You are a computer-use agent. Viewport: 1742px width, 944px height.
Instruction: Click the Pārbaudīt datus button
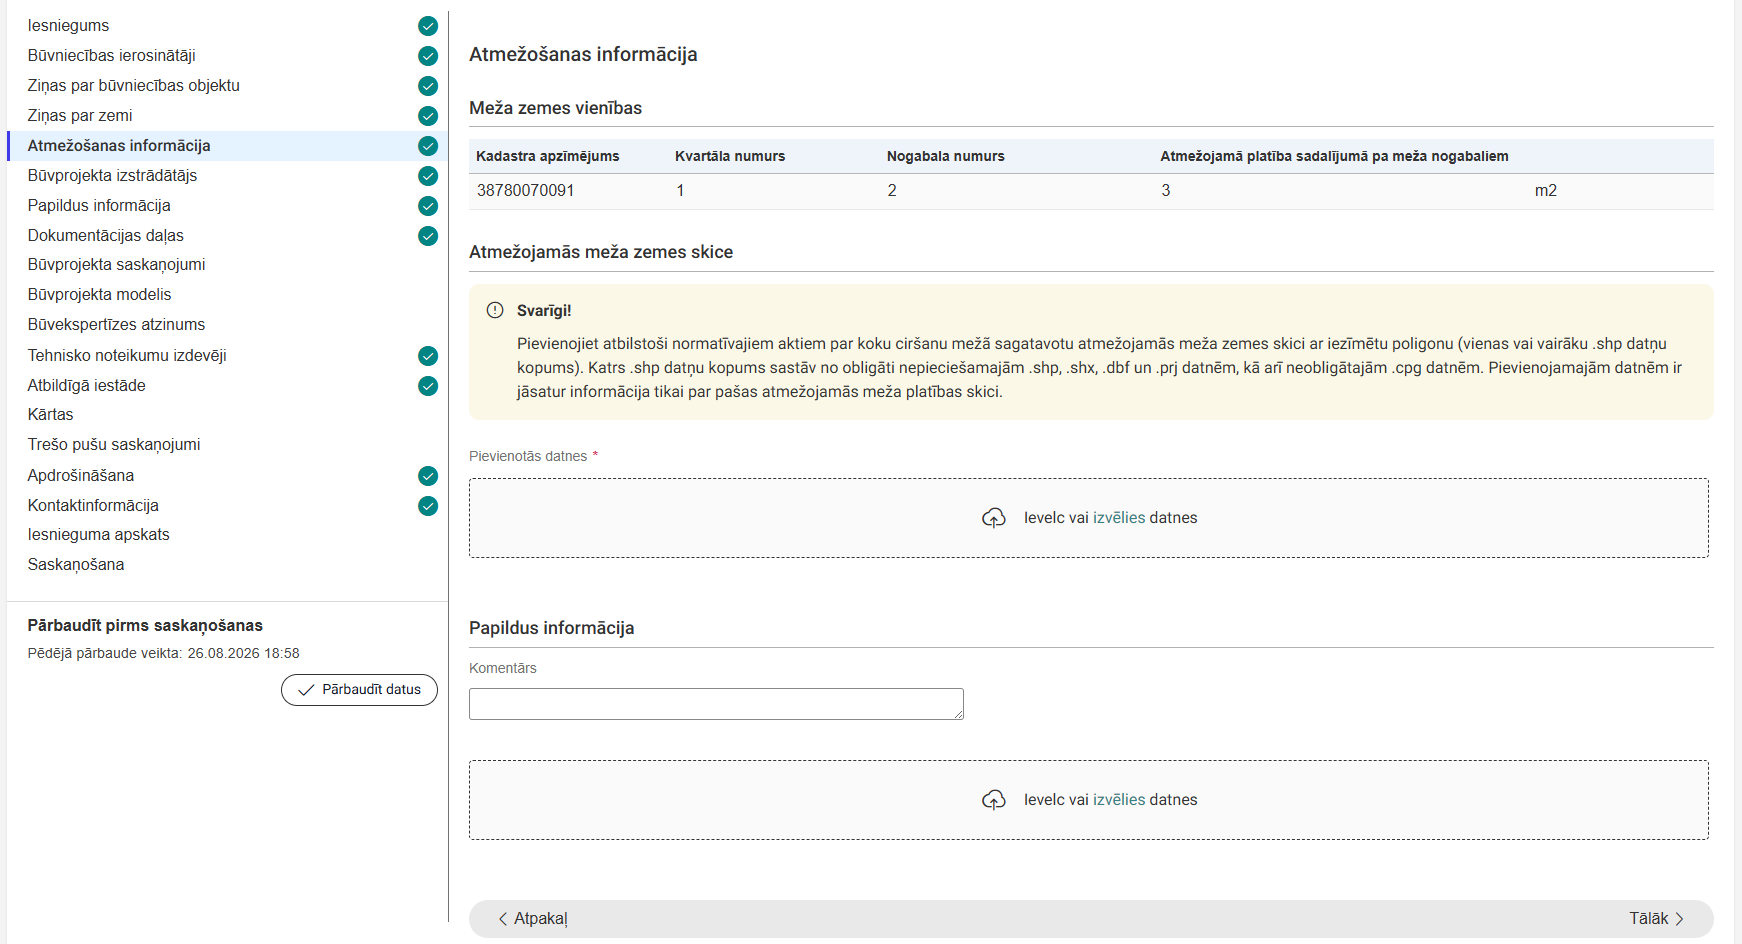359,690
